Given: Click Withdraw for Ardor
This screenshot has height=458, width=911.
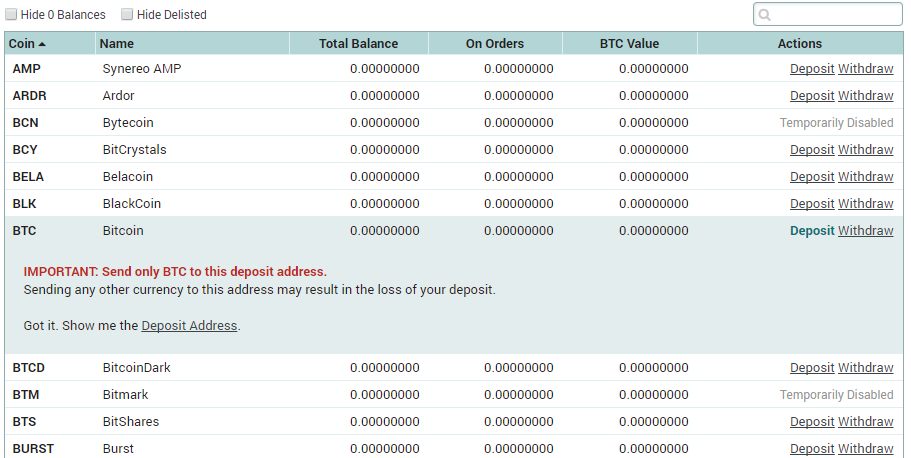Looking at the screenshot, I should pos(865,96).
